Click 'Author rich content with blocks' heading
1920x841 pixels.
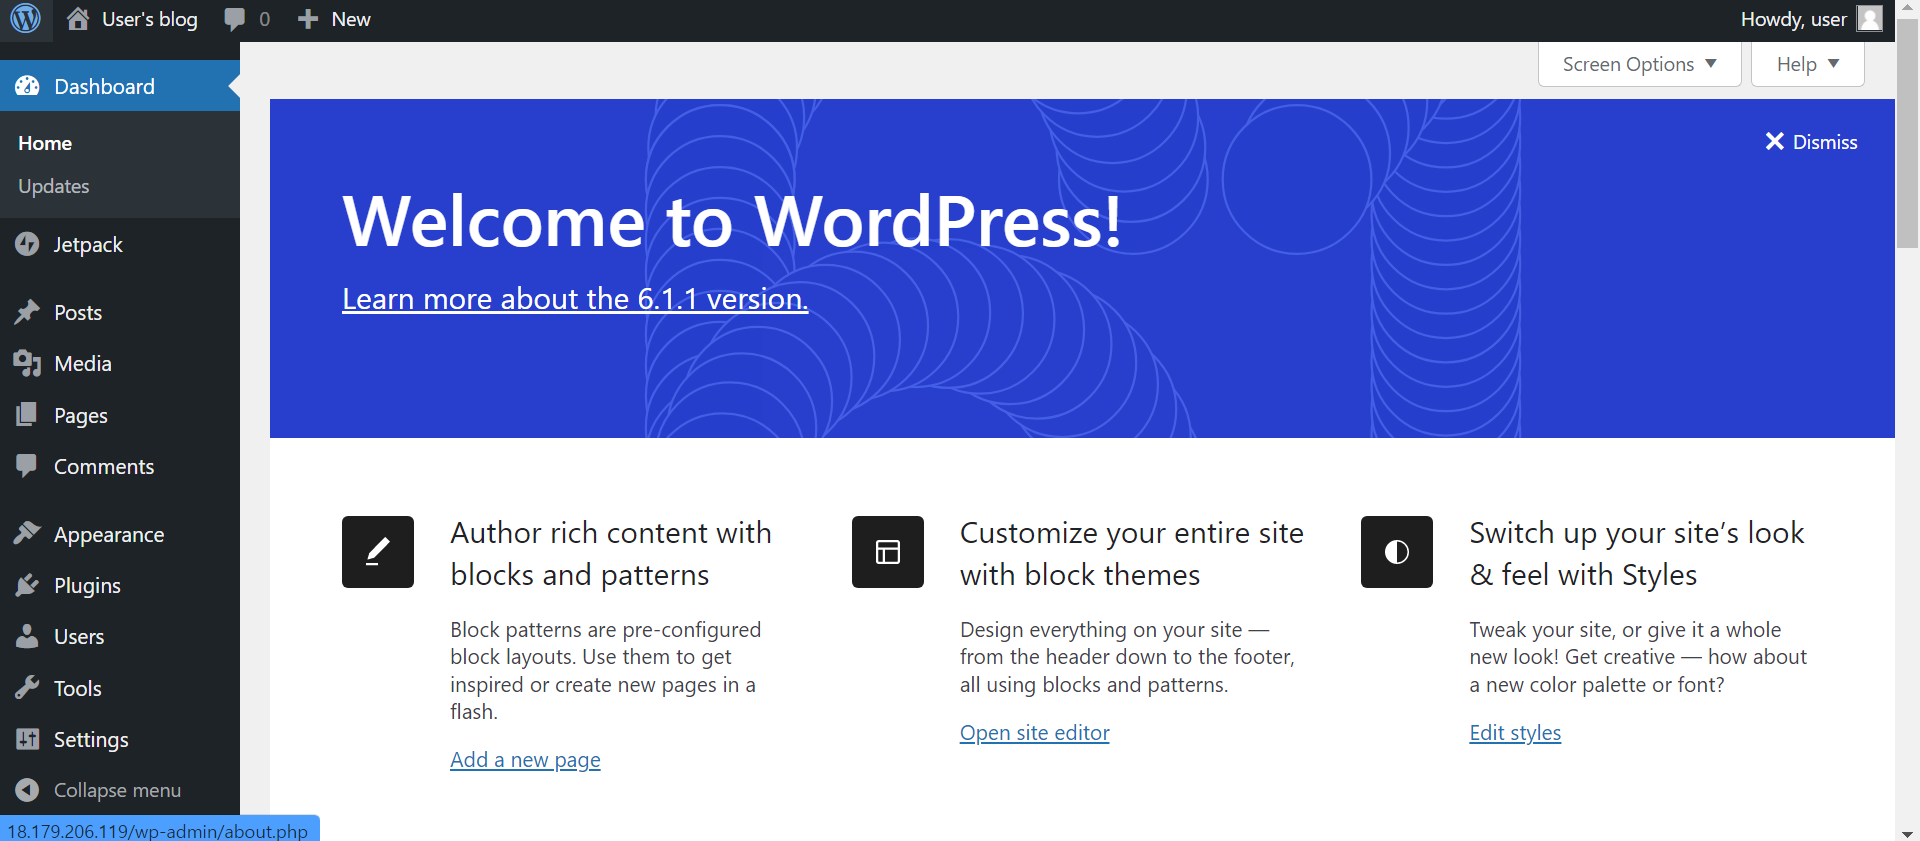pyautogui.click(x=611, y=554)
